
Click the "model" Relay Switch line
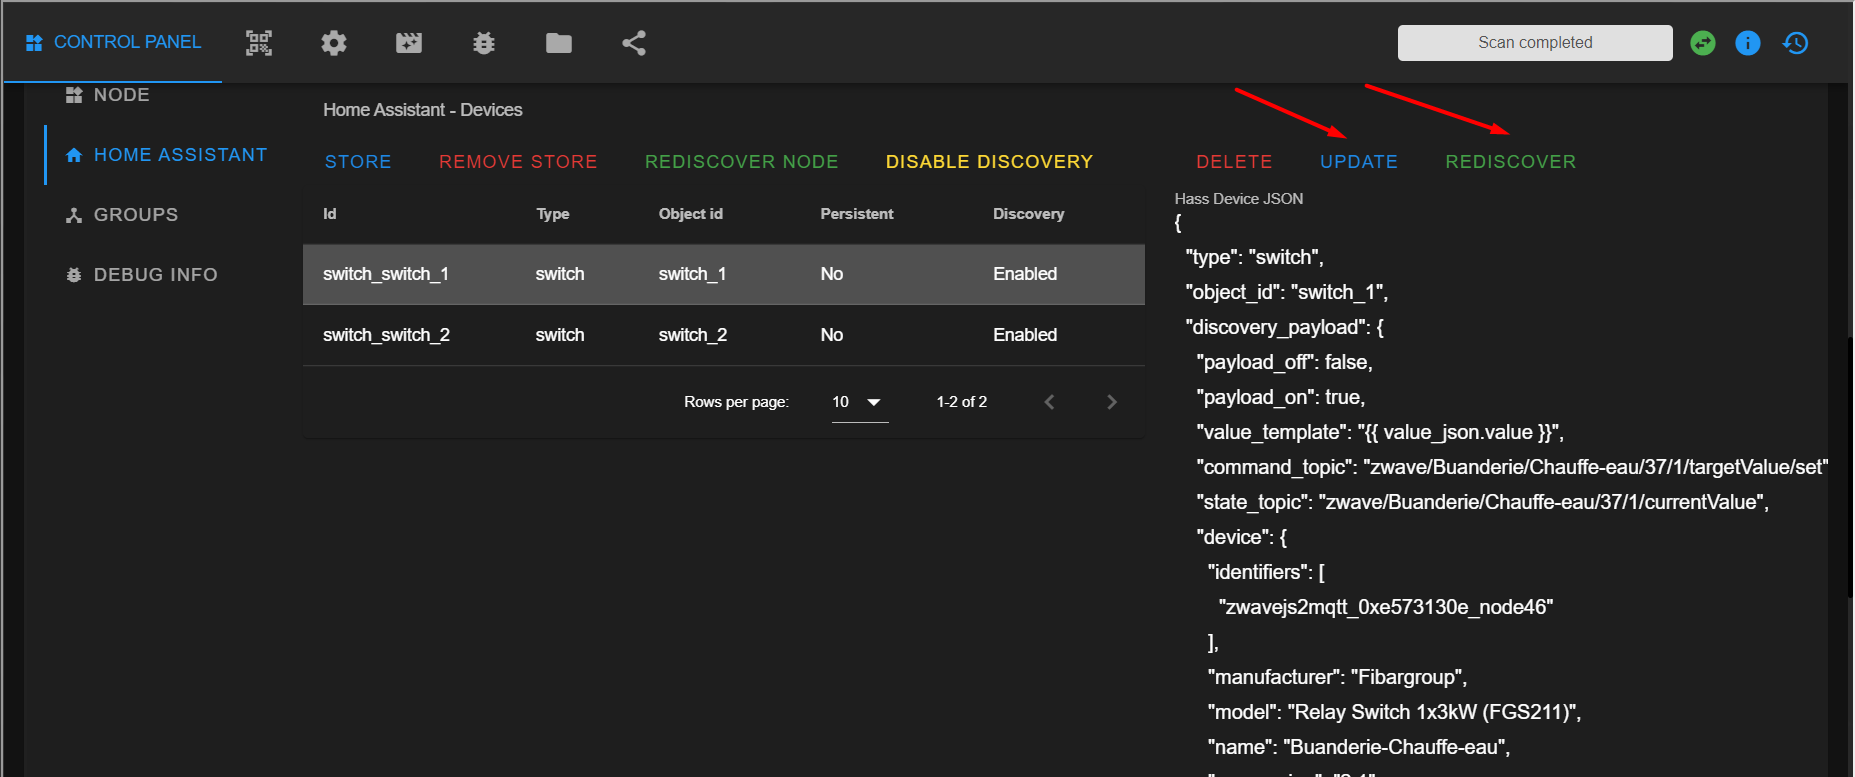pos(1394,712)
